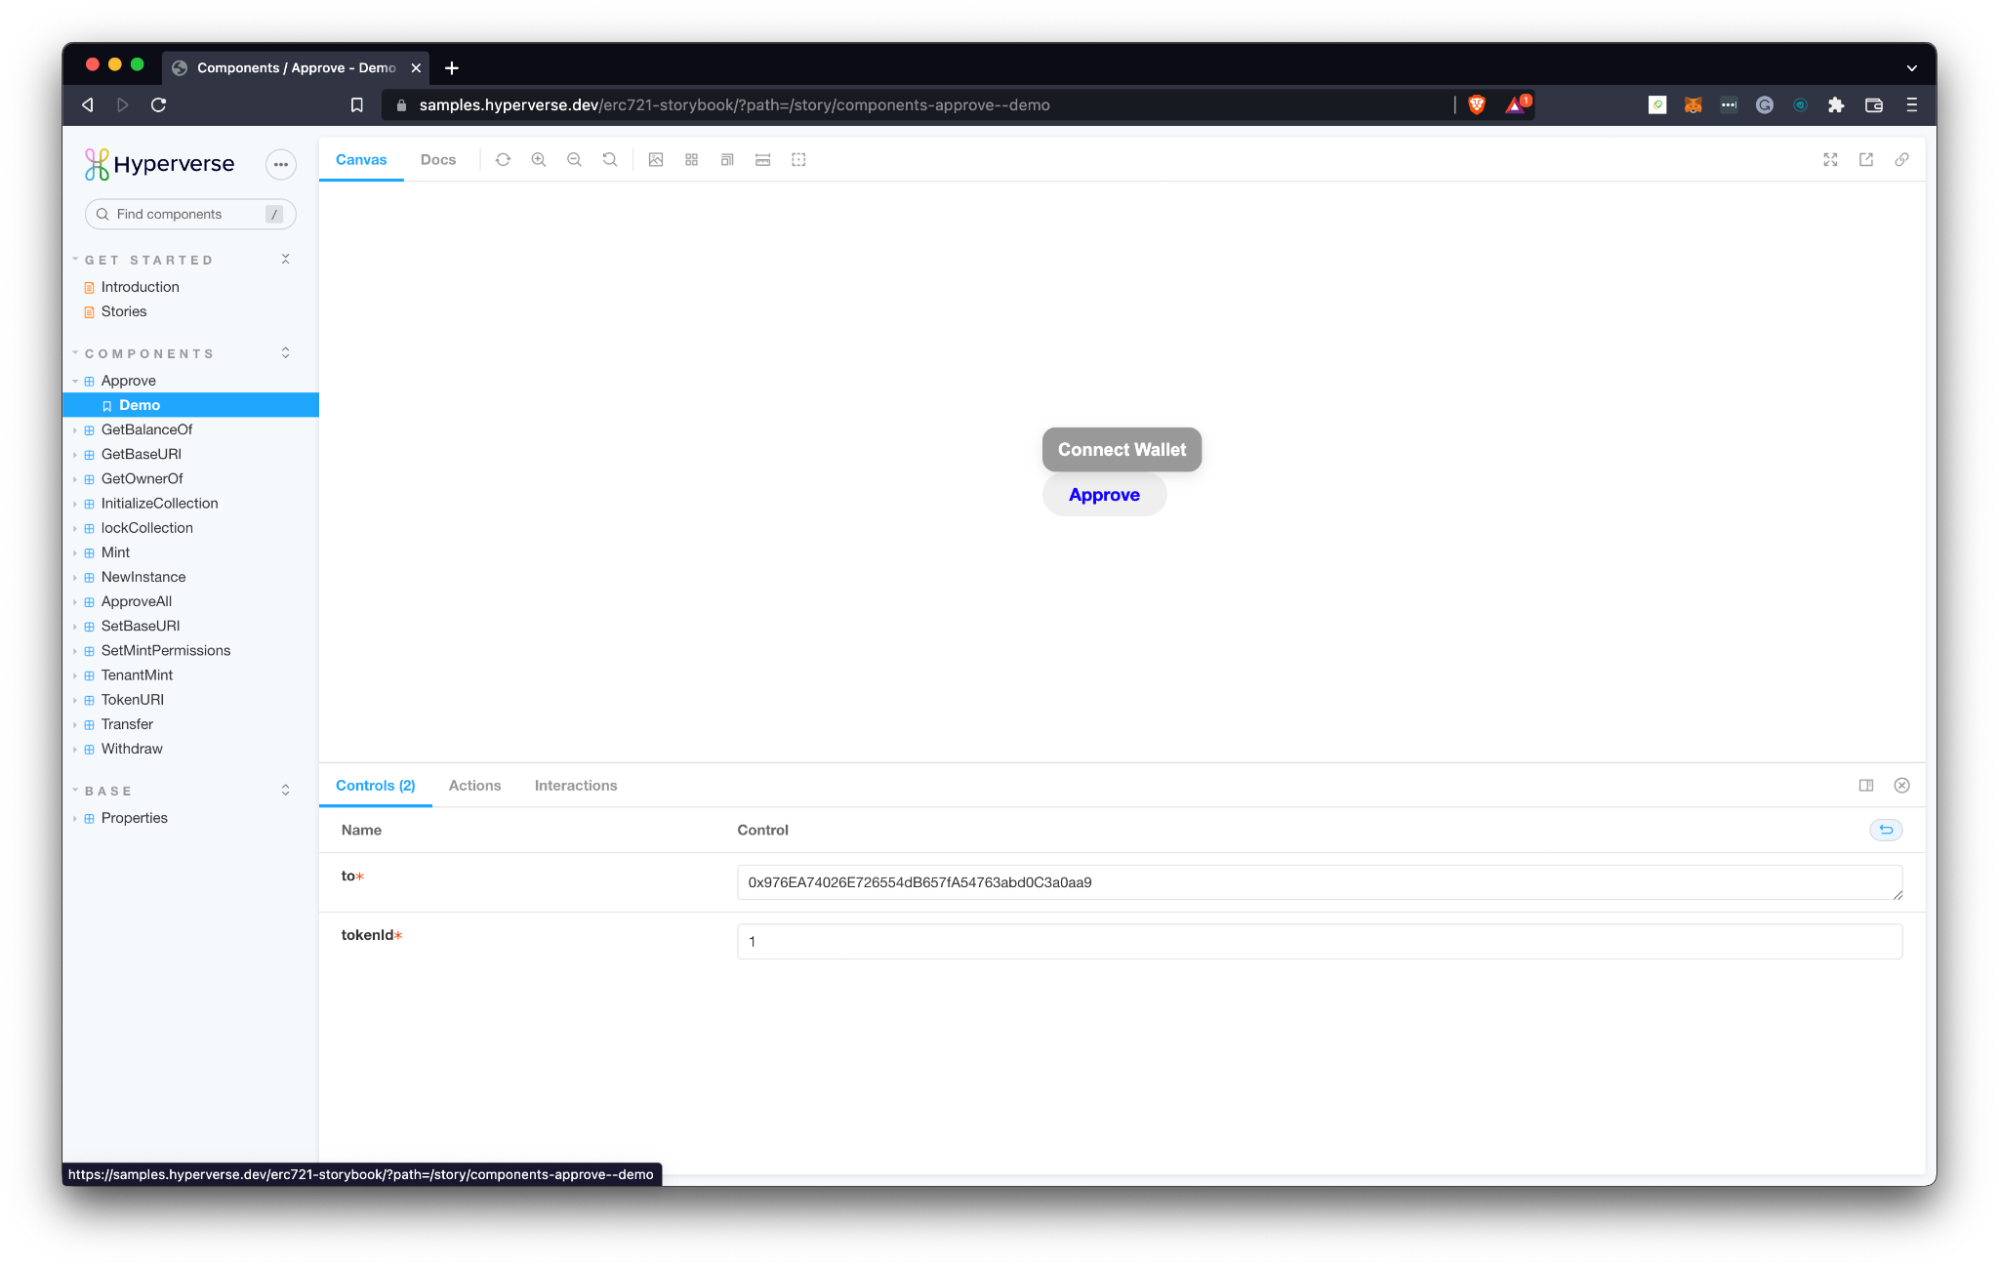This screenshot has height=1268, width=1999.
Task: Enable the outlines tool icon
Action: tap(799, 160)
